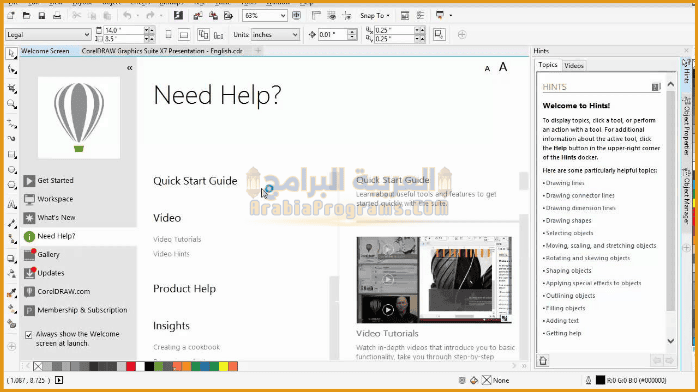
Task: Open the Topics tab in Hints
Action: click(x=548, y=65)
